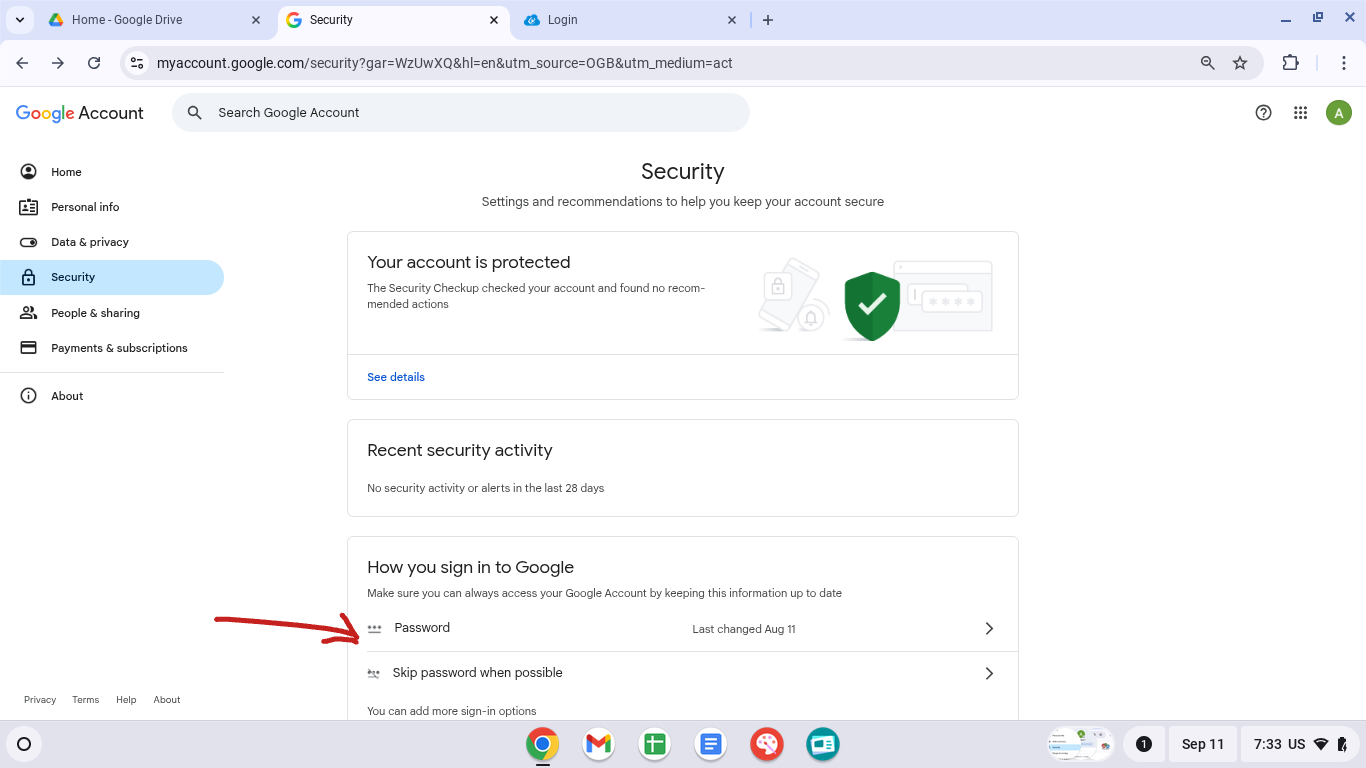Viewport: 1366px width, 768px height.
Task: Click the Help question mark icon
Action: point(1263,112)
